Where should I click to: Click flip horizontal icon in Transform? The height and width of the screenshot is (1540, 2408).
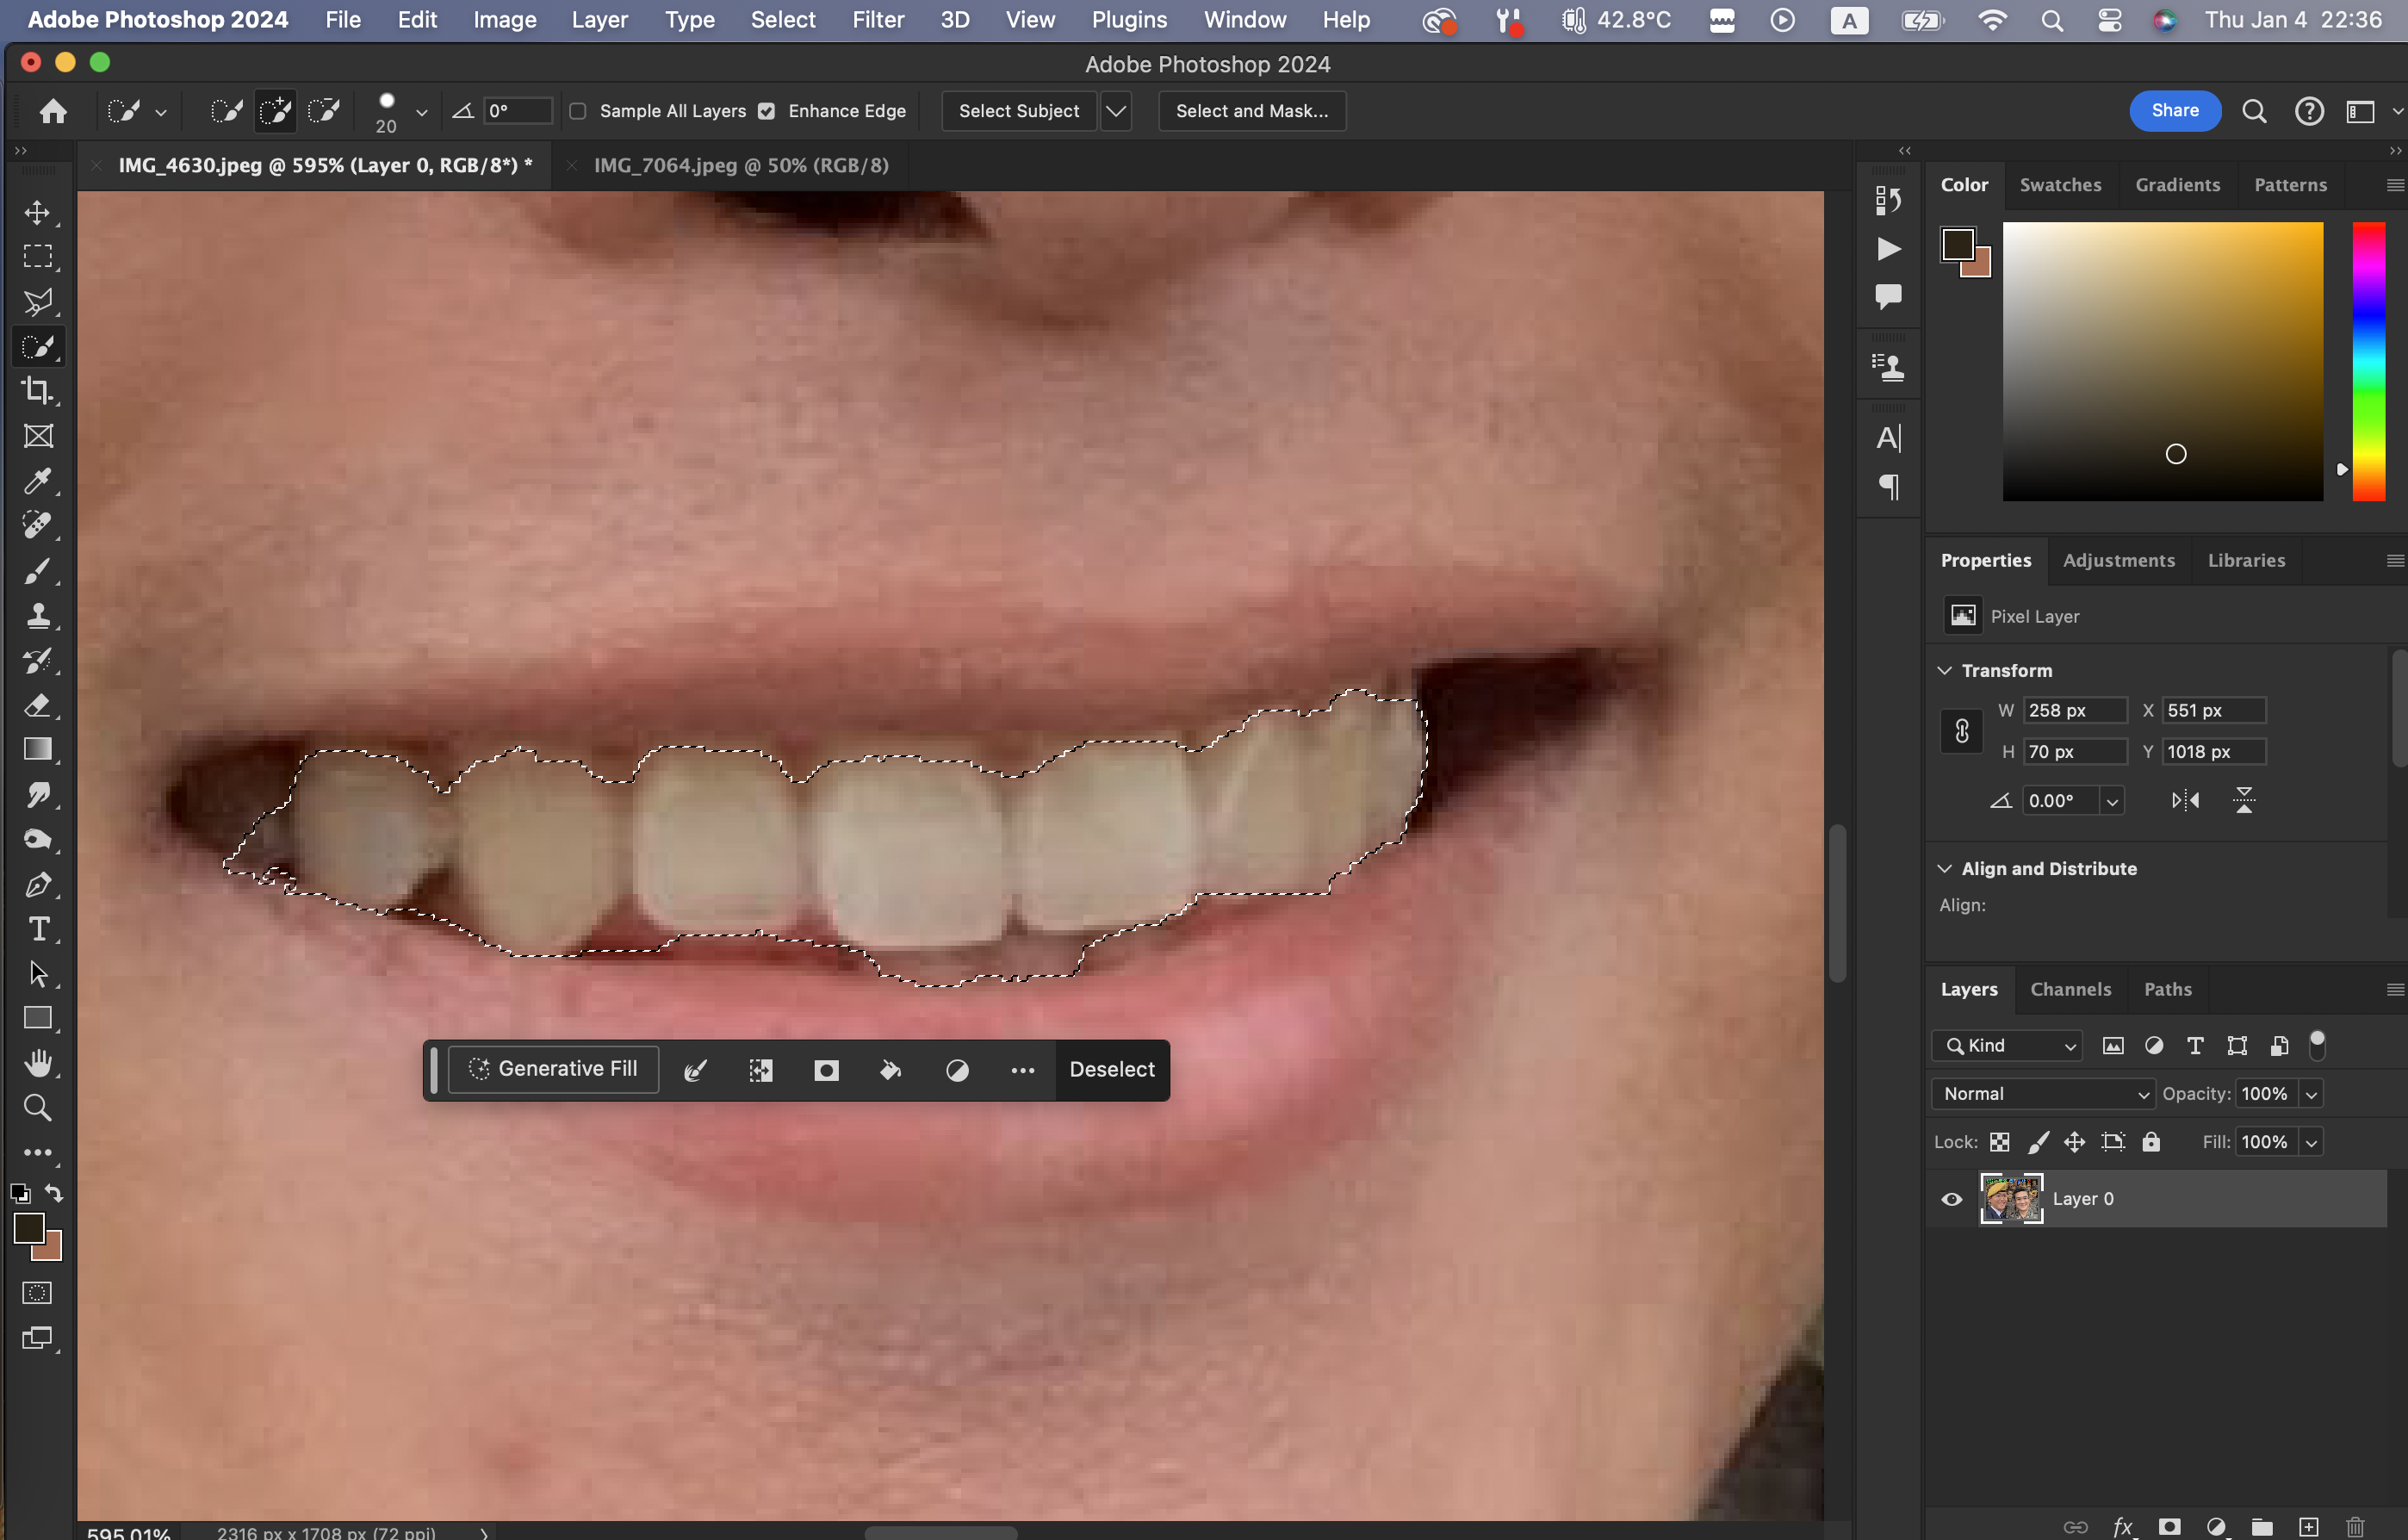click(x=2185, y=800)
